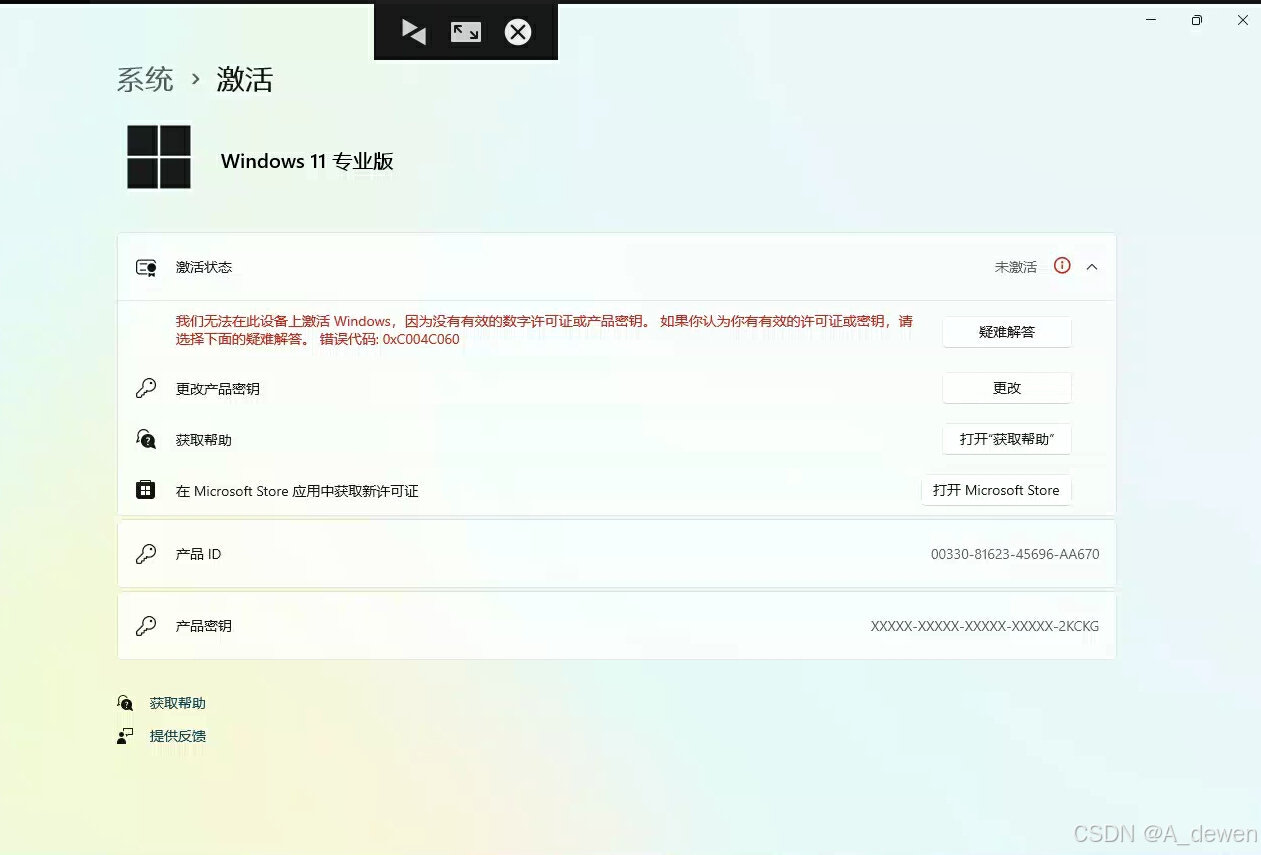
Task: Click the product key row key icon
Action: pos(146,625)
